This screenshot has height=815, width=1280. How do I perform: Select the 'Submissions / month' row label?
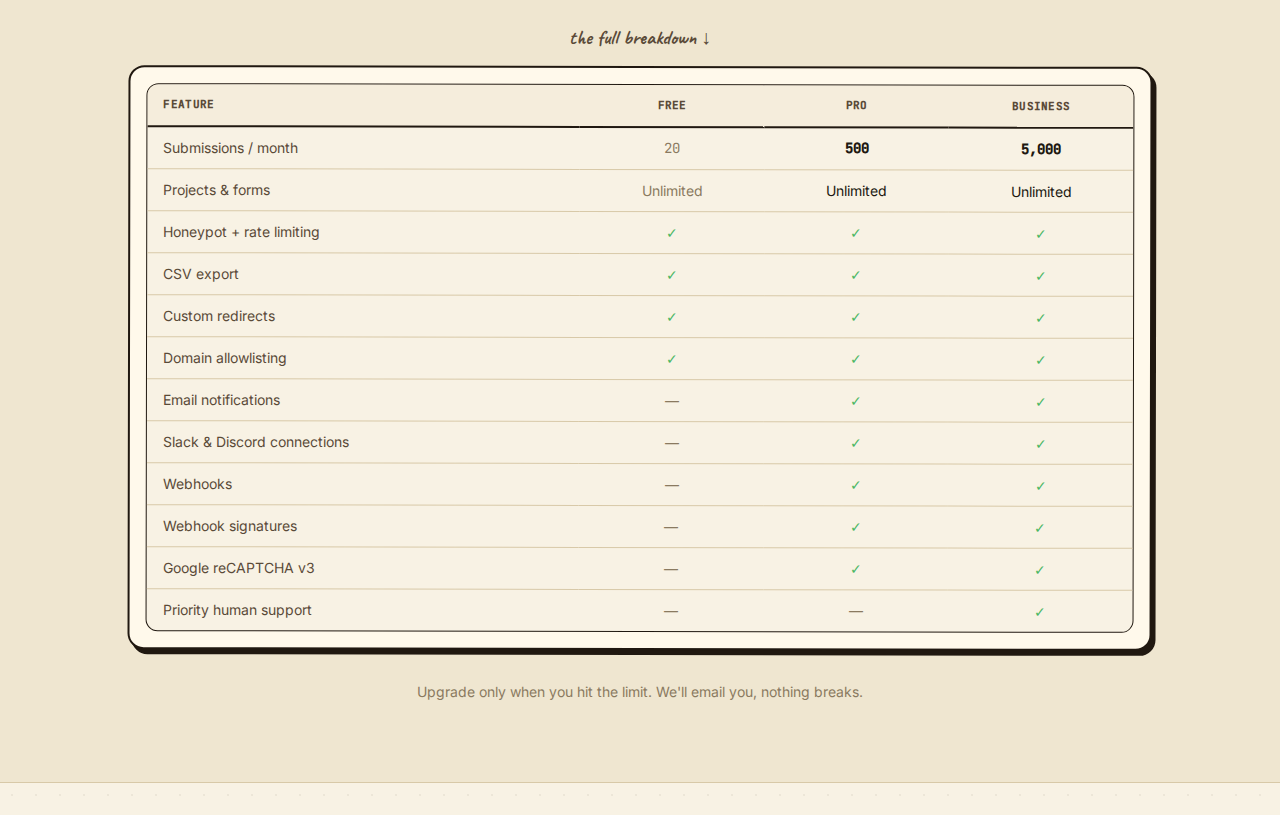(230, 148)
